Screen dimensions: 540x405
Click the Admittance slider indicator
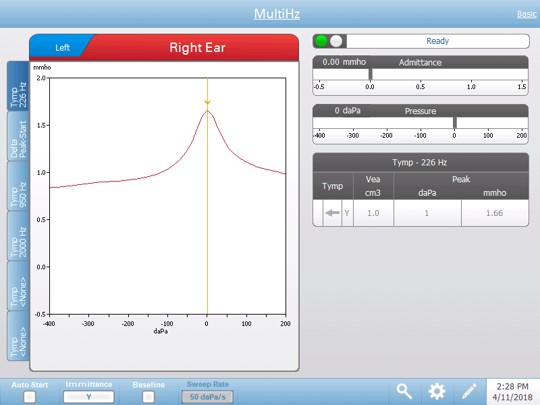[x=371, y=74]
